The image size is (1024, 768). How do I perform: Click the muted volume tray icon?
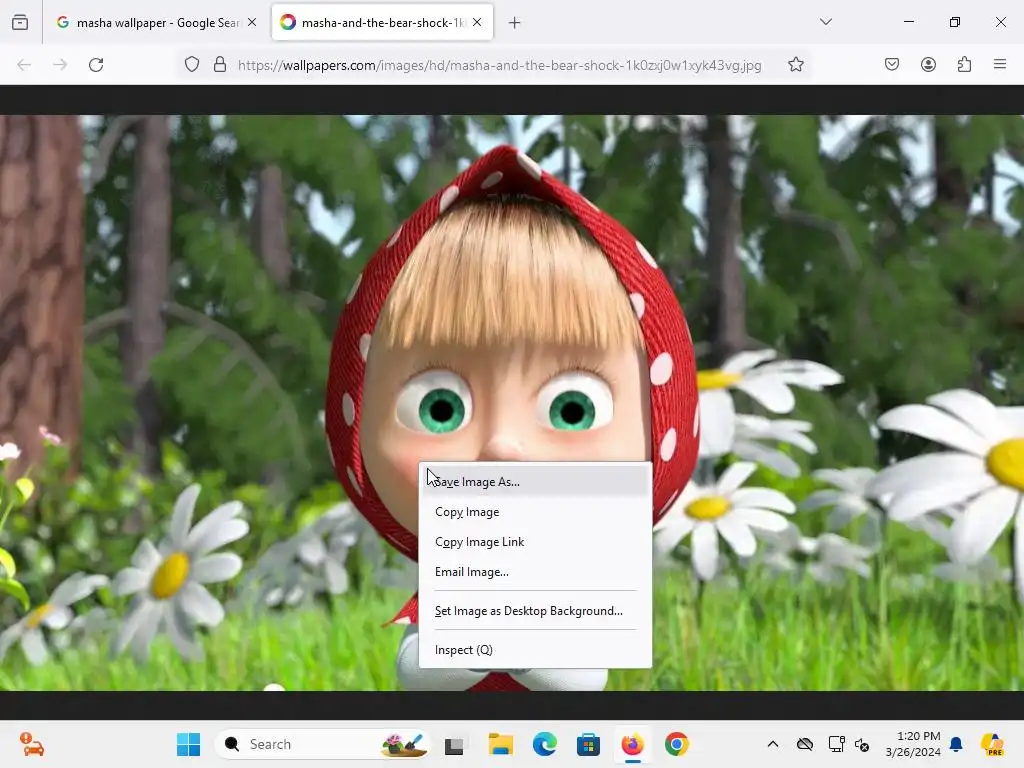coord(862,745)
